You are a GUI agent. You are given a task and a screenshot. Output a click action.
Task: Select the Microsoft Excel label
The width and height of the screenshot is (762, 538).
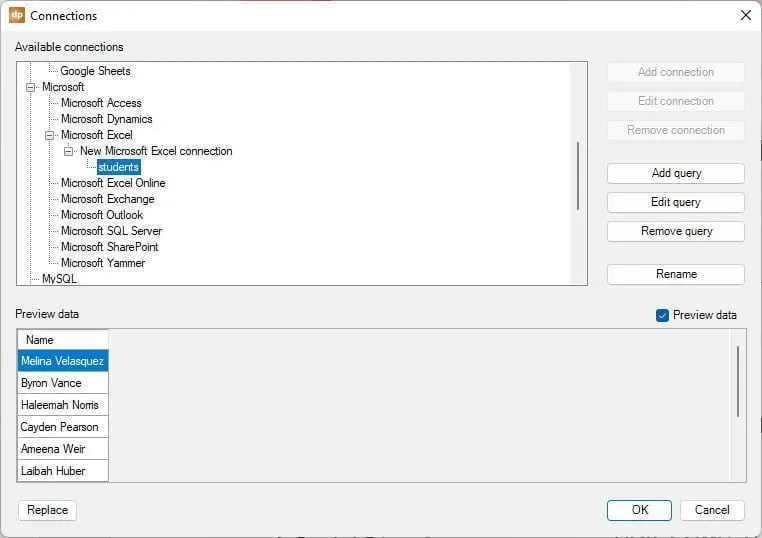click(x=97, y=135)
